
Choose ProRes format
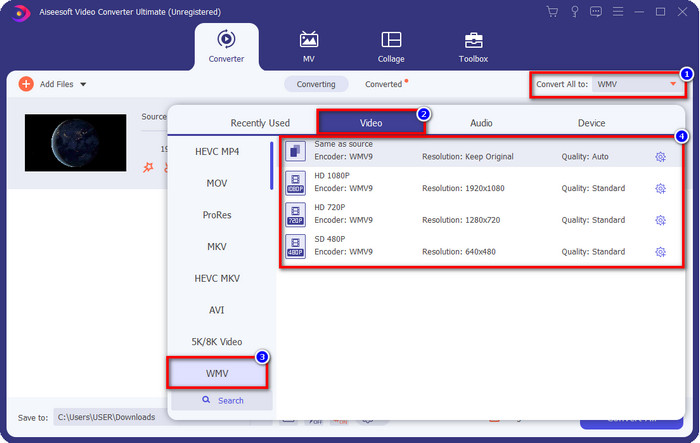[x=217, y=215]
